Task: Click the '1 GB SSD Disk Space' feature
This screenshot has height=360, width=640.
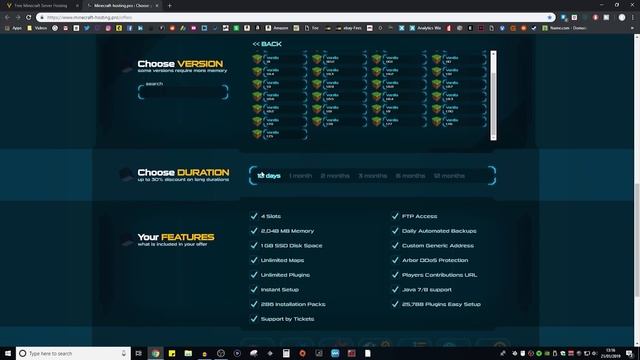Action: pyautogui.click(x=291, y=246)
